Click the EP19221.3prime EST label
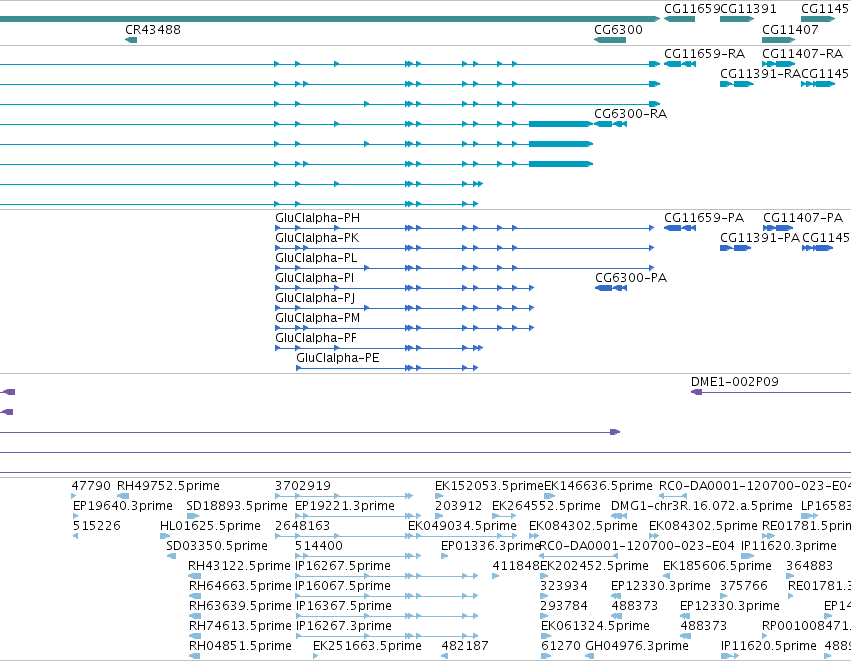The image size is (851, 661). tap(345, 506)
